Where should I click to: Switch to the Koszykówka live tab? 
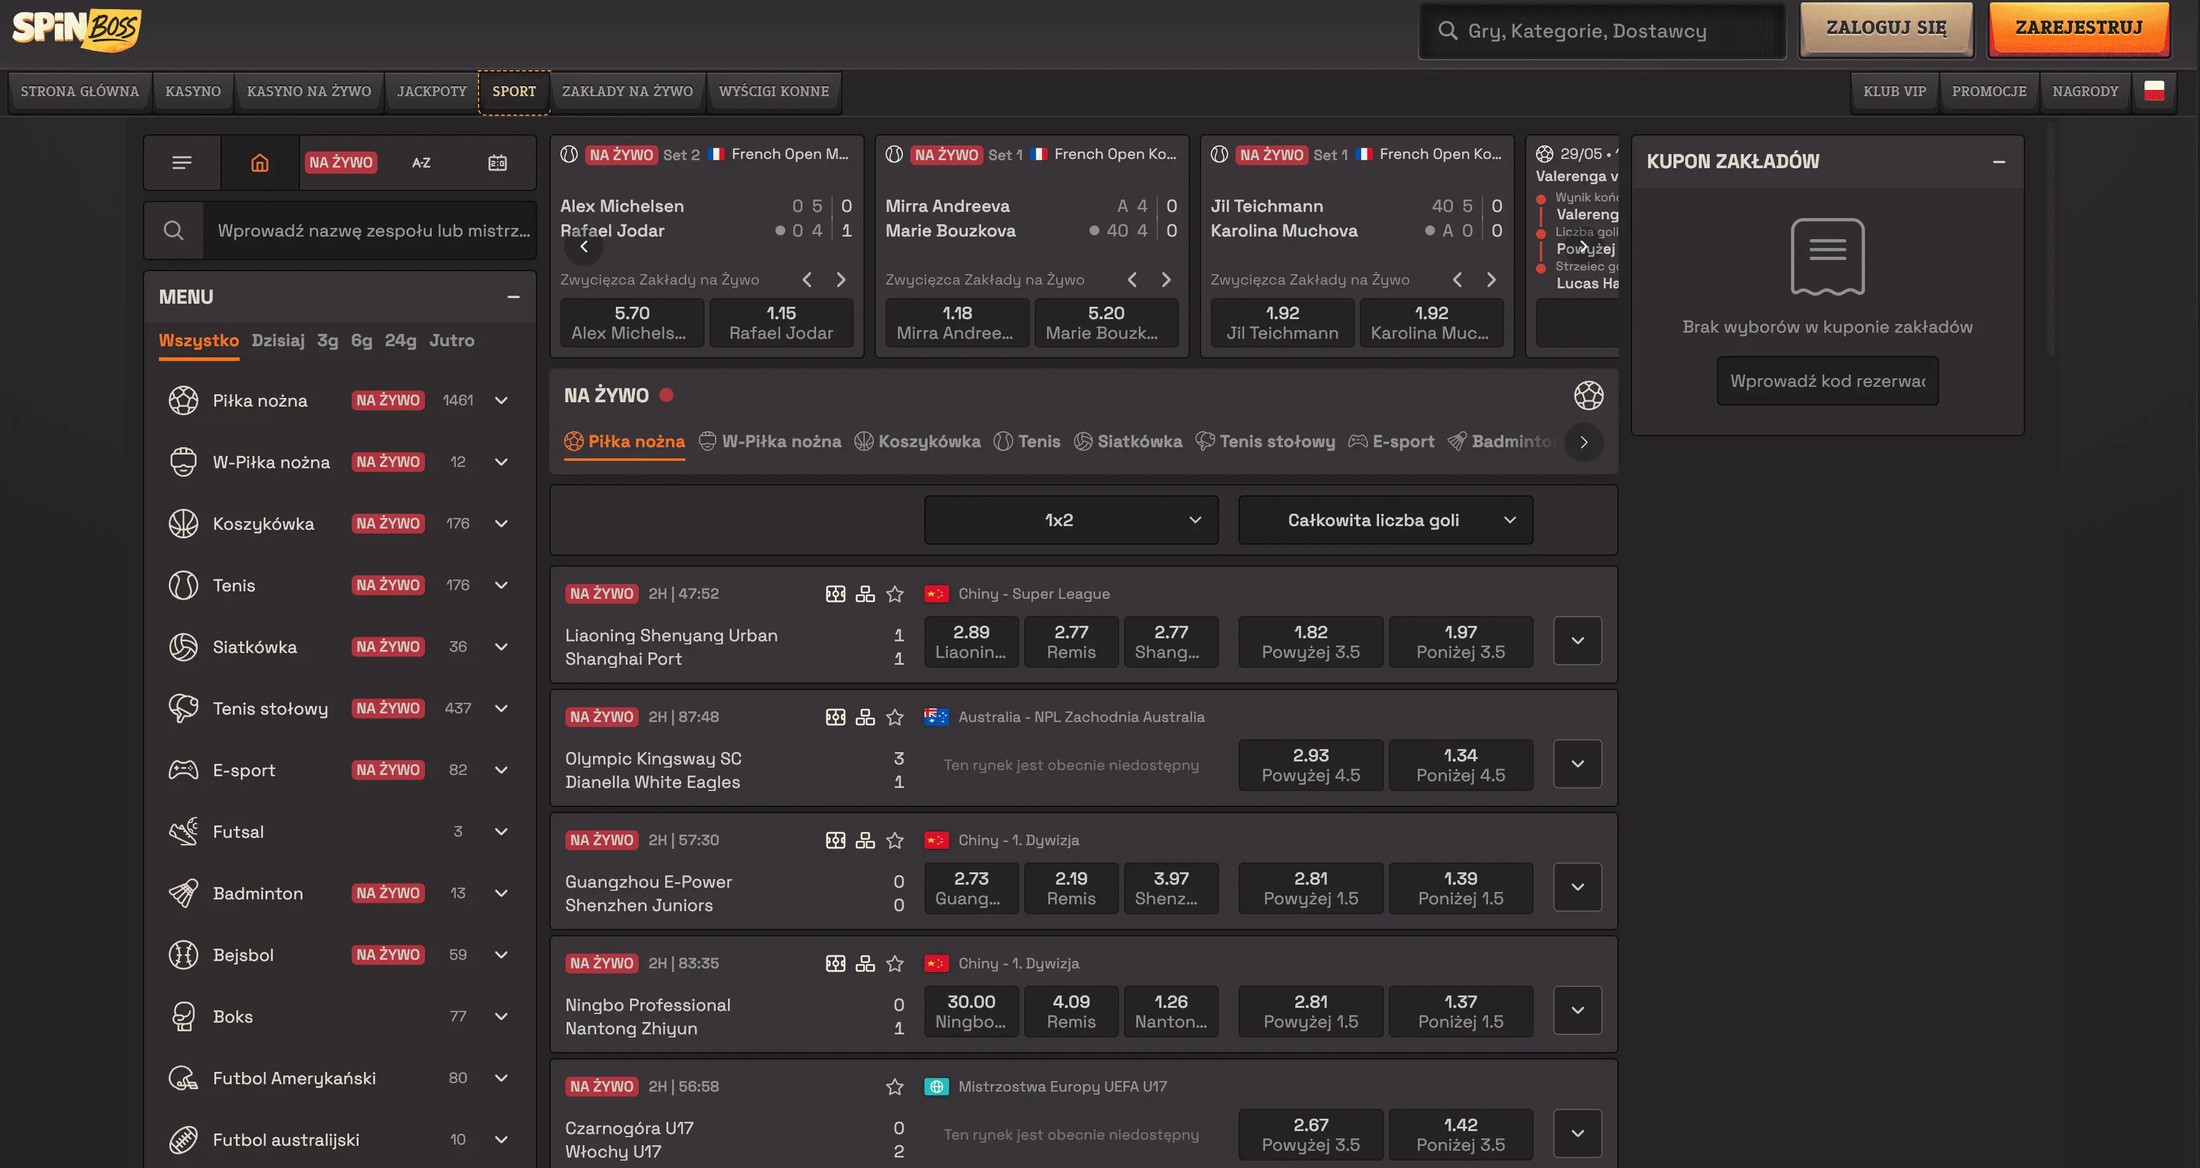click(917, 441)
